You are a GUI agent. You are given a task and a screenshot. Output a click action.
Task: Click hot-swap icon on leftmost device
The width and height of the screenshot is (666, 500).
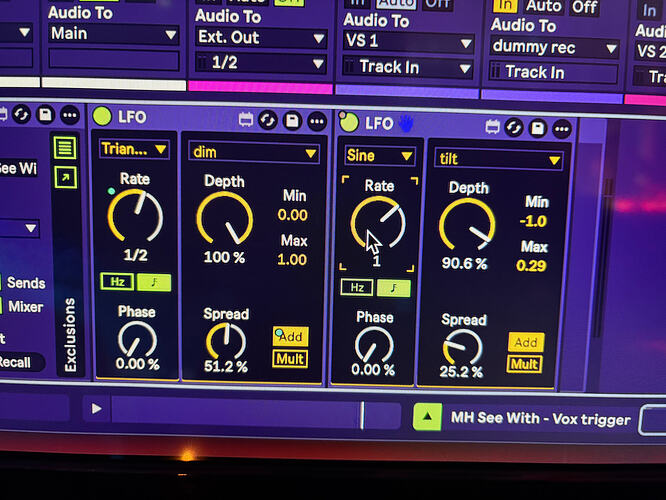[21, 114]
